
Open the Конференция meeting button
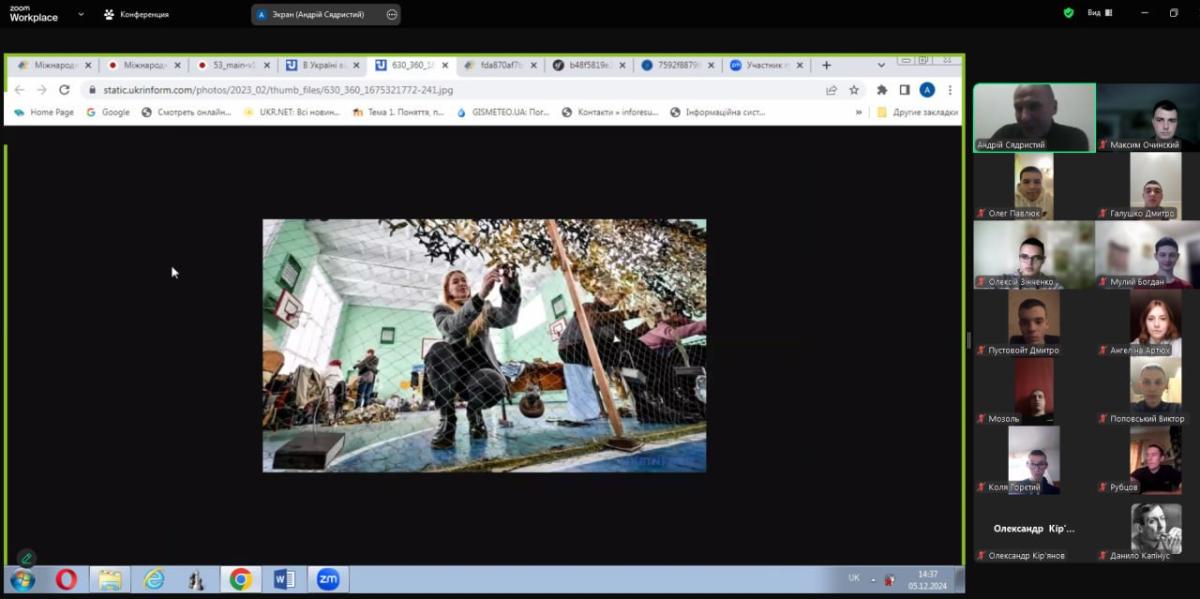pos(136,14)
